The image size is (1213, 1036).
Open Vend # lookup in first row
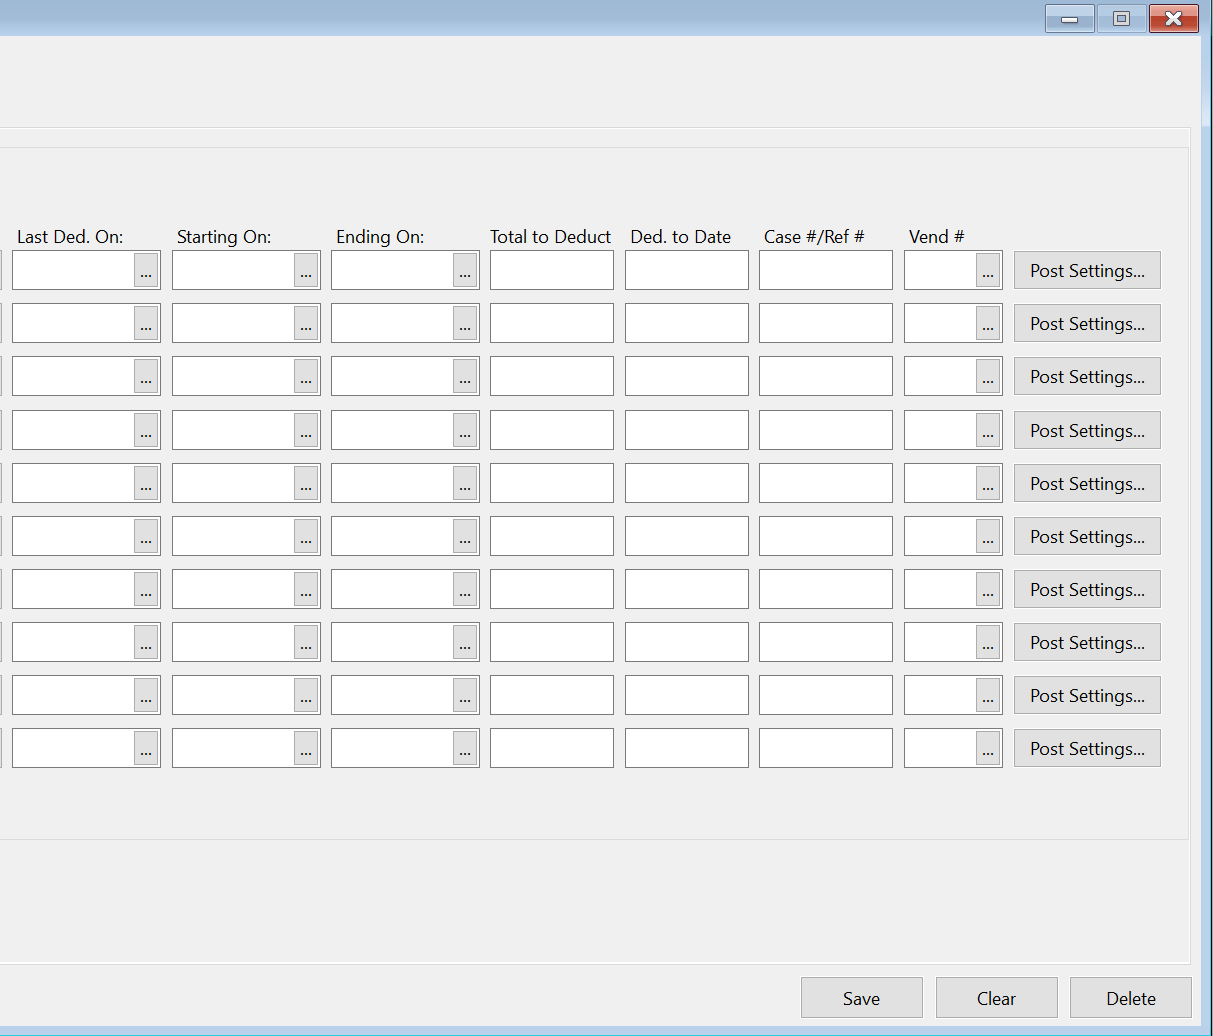[988, 271]
